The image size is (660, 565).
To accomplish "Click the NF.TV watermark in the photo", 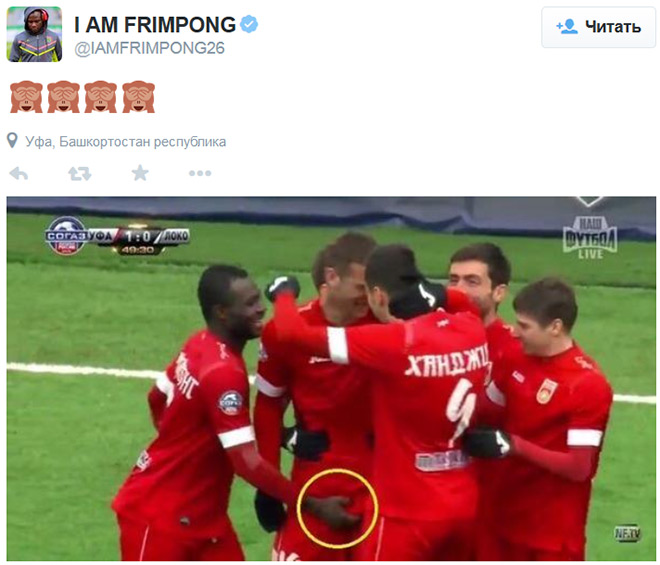I will (x=628, y=533).
